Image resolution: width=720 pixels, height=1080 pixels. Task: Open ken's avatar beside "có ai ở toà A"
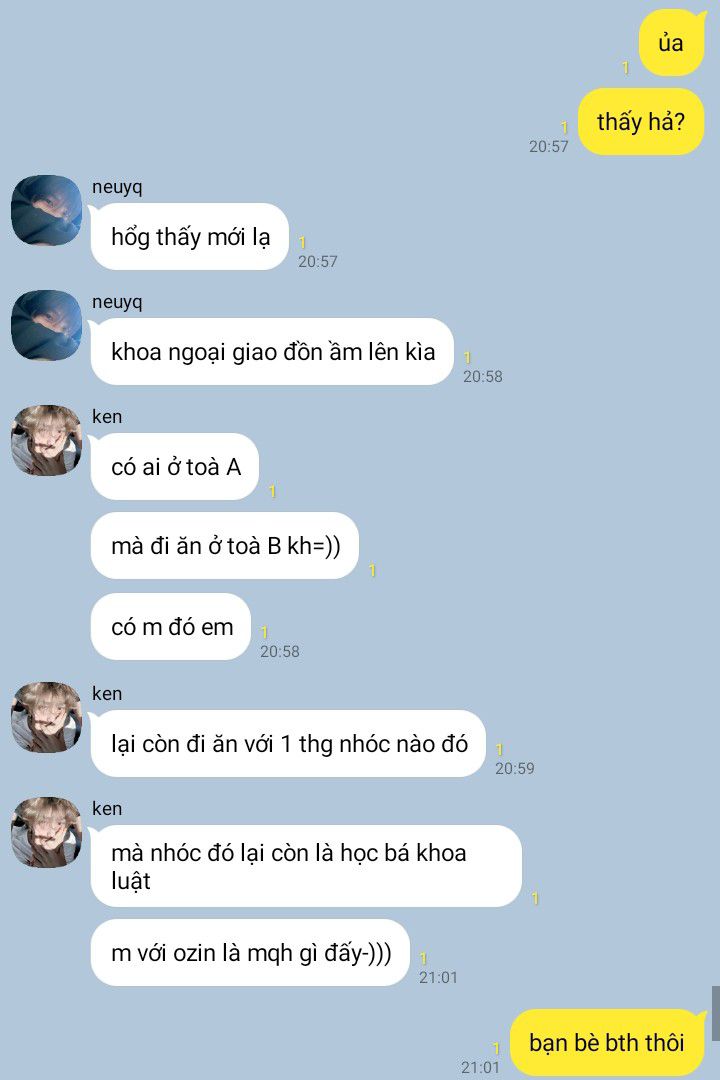(x=46, y=440)
